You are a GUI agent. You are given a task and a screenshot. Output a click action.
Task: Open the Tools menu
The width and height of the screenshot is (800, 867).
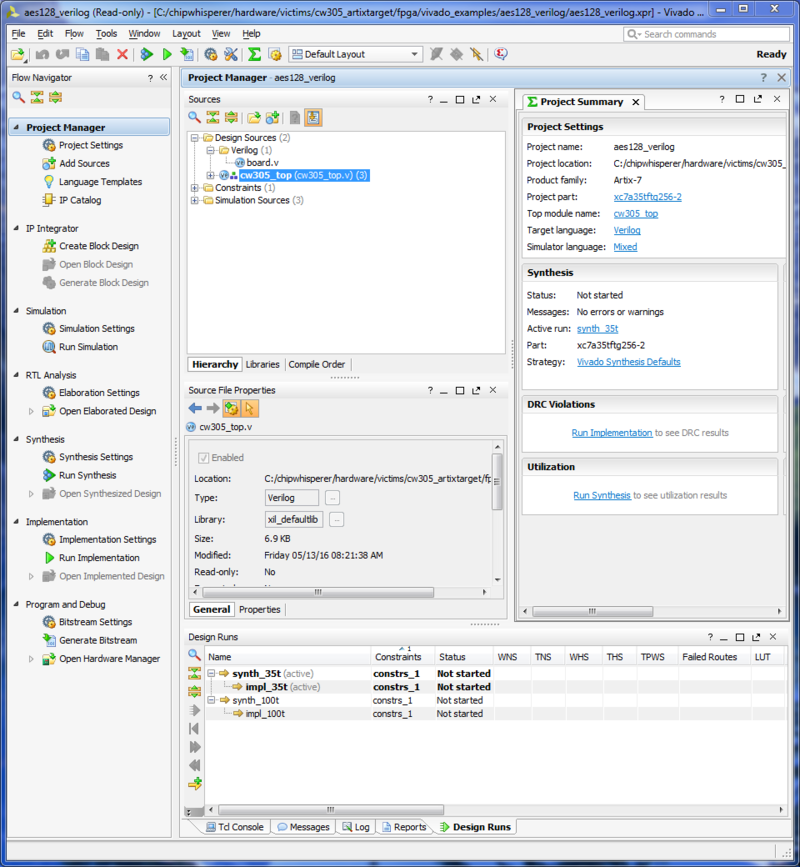106,34
